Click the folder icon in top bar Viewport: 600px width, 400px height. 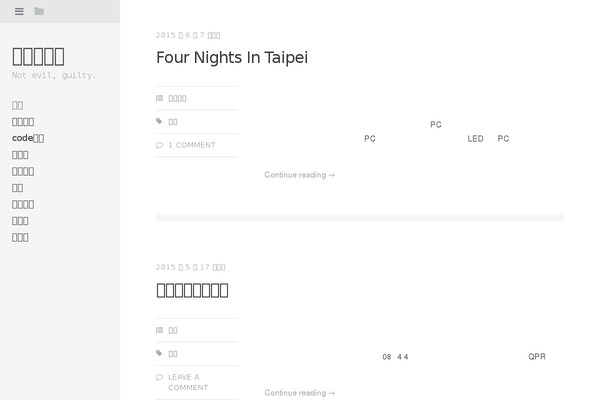tap(39, 11)
